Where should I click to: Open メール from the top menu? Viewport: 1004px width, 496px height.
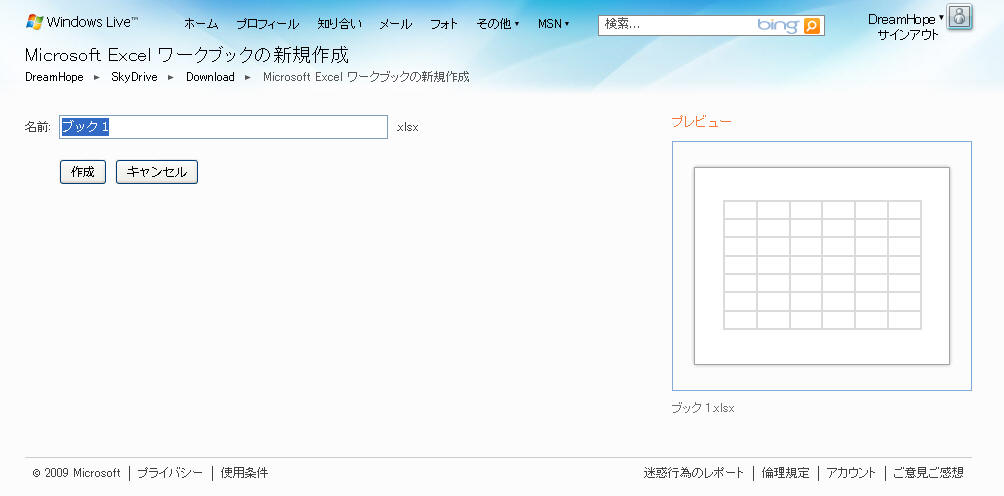(x=396, y=24)
